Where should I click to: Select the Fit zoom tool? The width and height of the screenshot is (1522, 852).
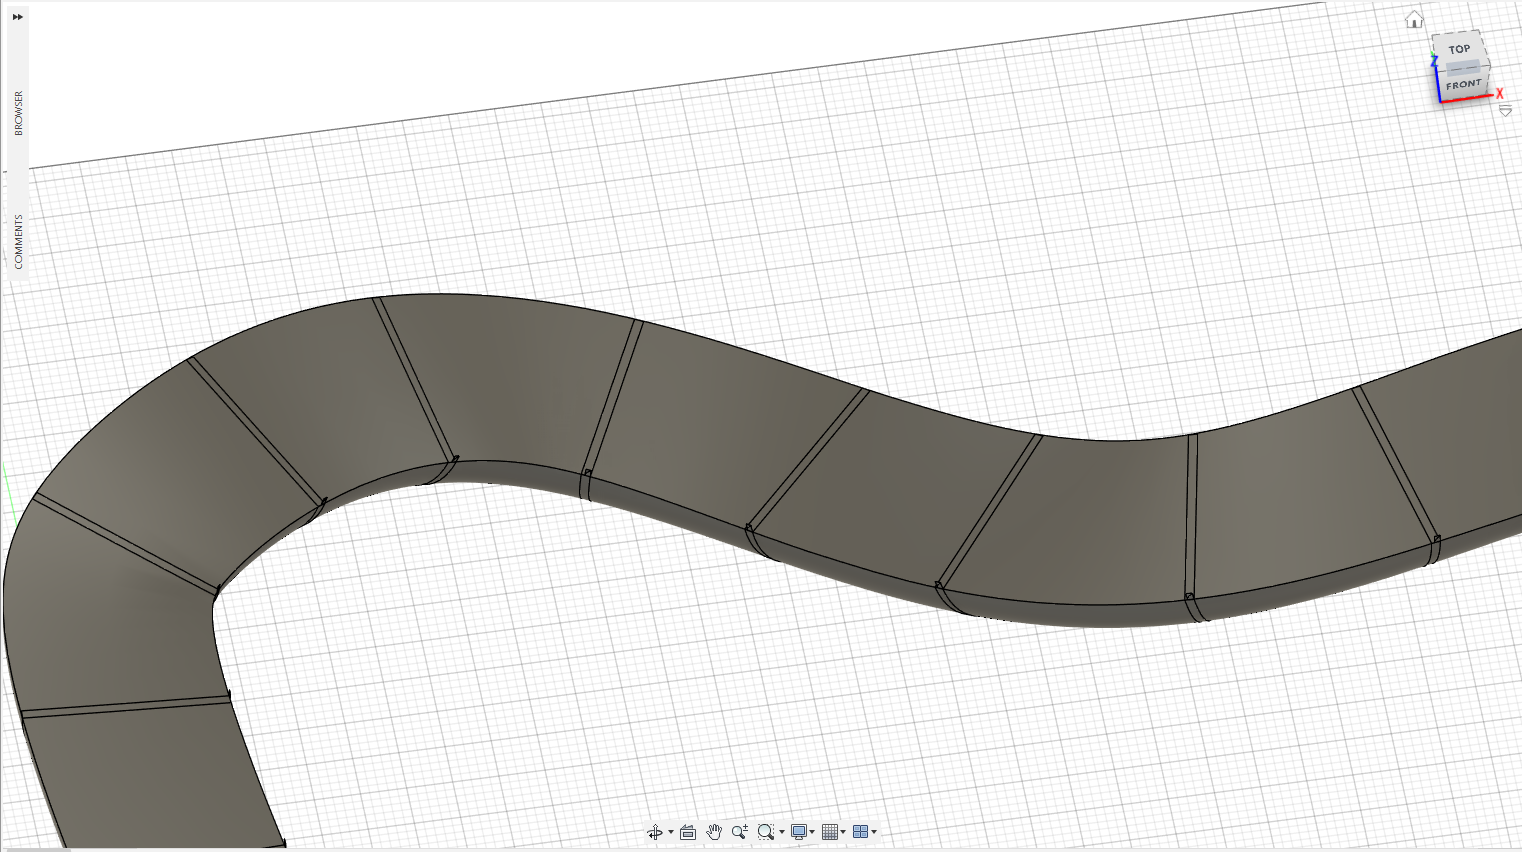click(x=766, y=831)
